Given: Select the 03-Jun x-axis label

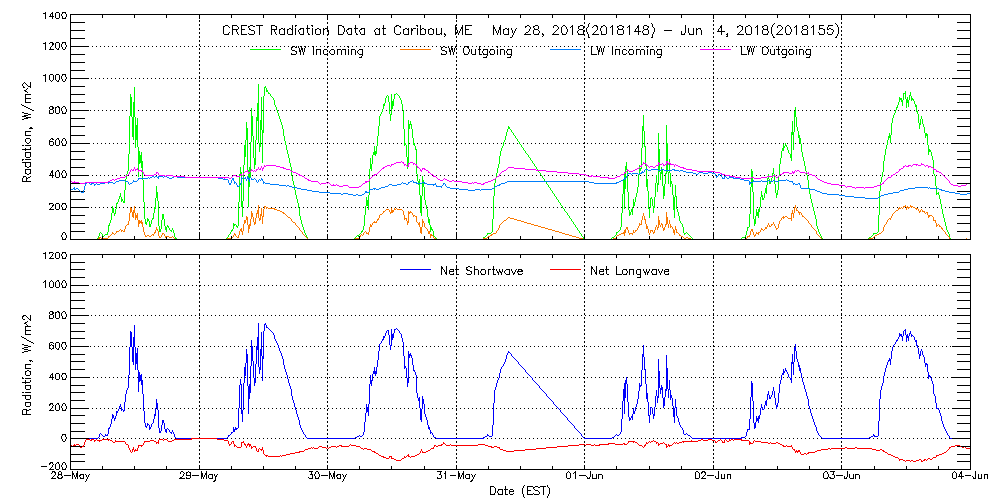Looking at the screenshot, I should click(x=841, y=476).
